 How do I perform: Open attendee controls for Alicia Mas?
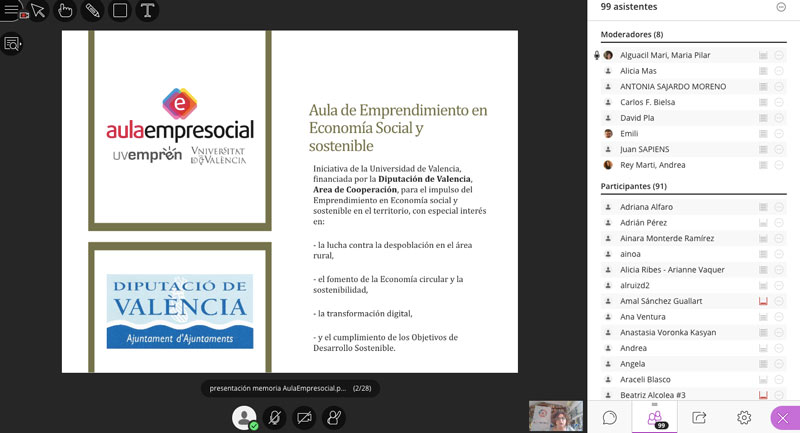(779, 71)
